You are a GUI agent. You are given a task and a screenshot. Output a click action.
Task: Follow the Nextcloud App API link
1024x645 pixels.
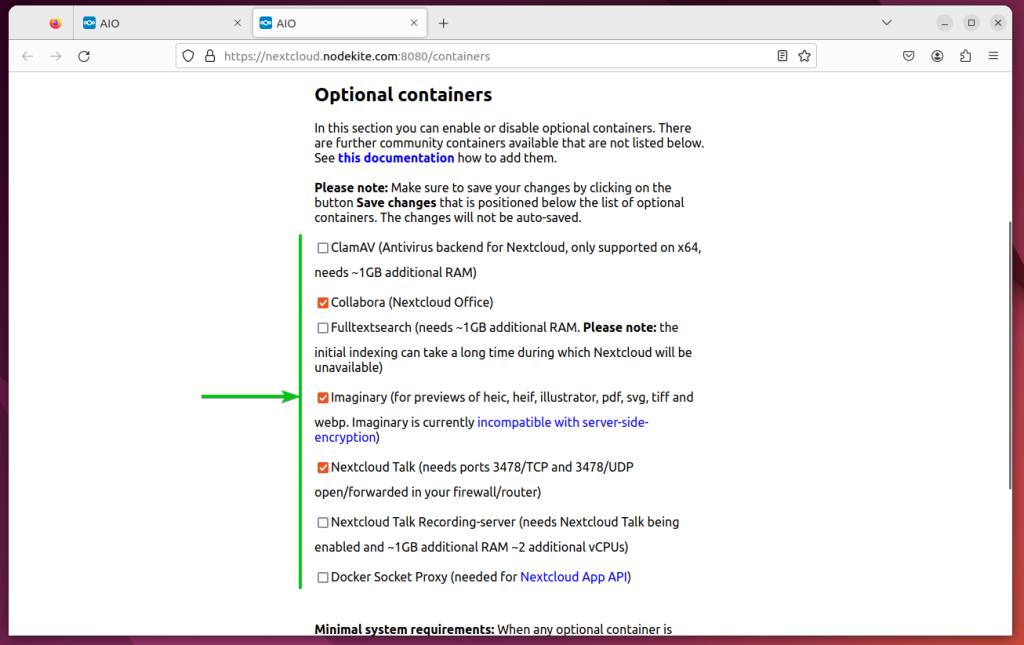pos(574,577)
